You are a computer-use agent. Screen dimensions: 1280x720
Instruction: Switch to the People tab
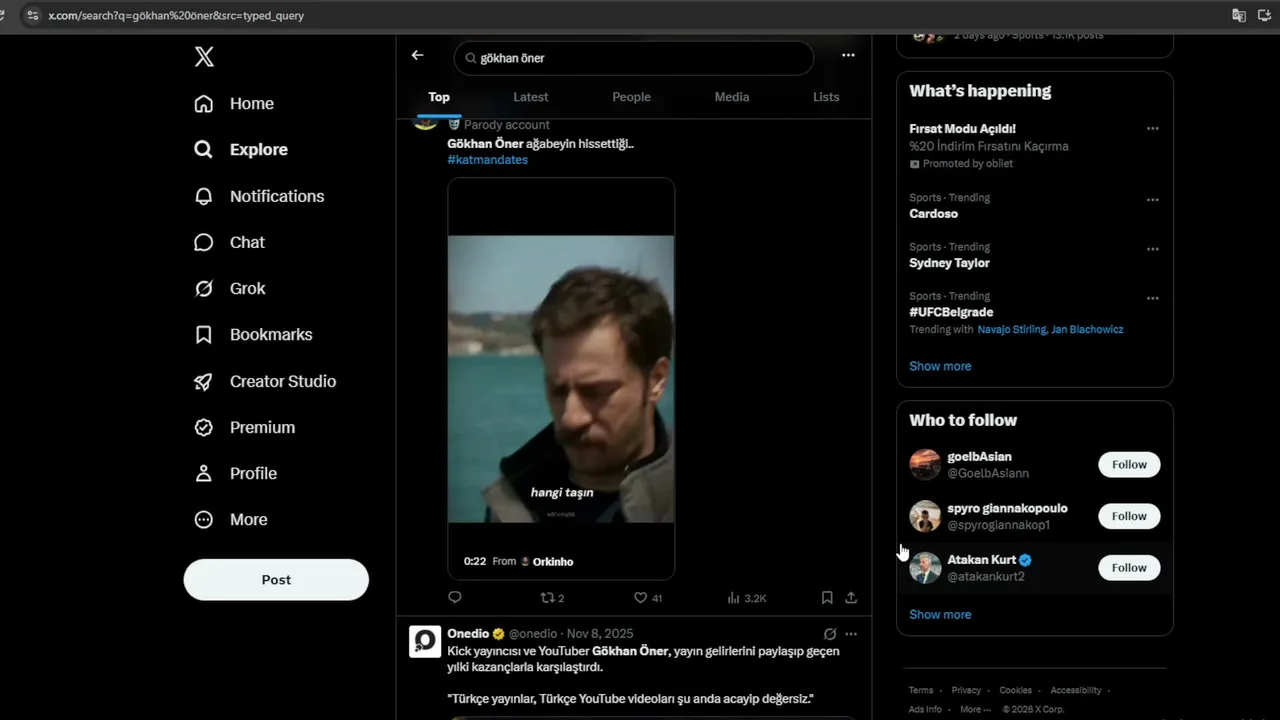631,97
